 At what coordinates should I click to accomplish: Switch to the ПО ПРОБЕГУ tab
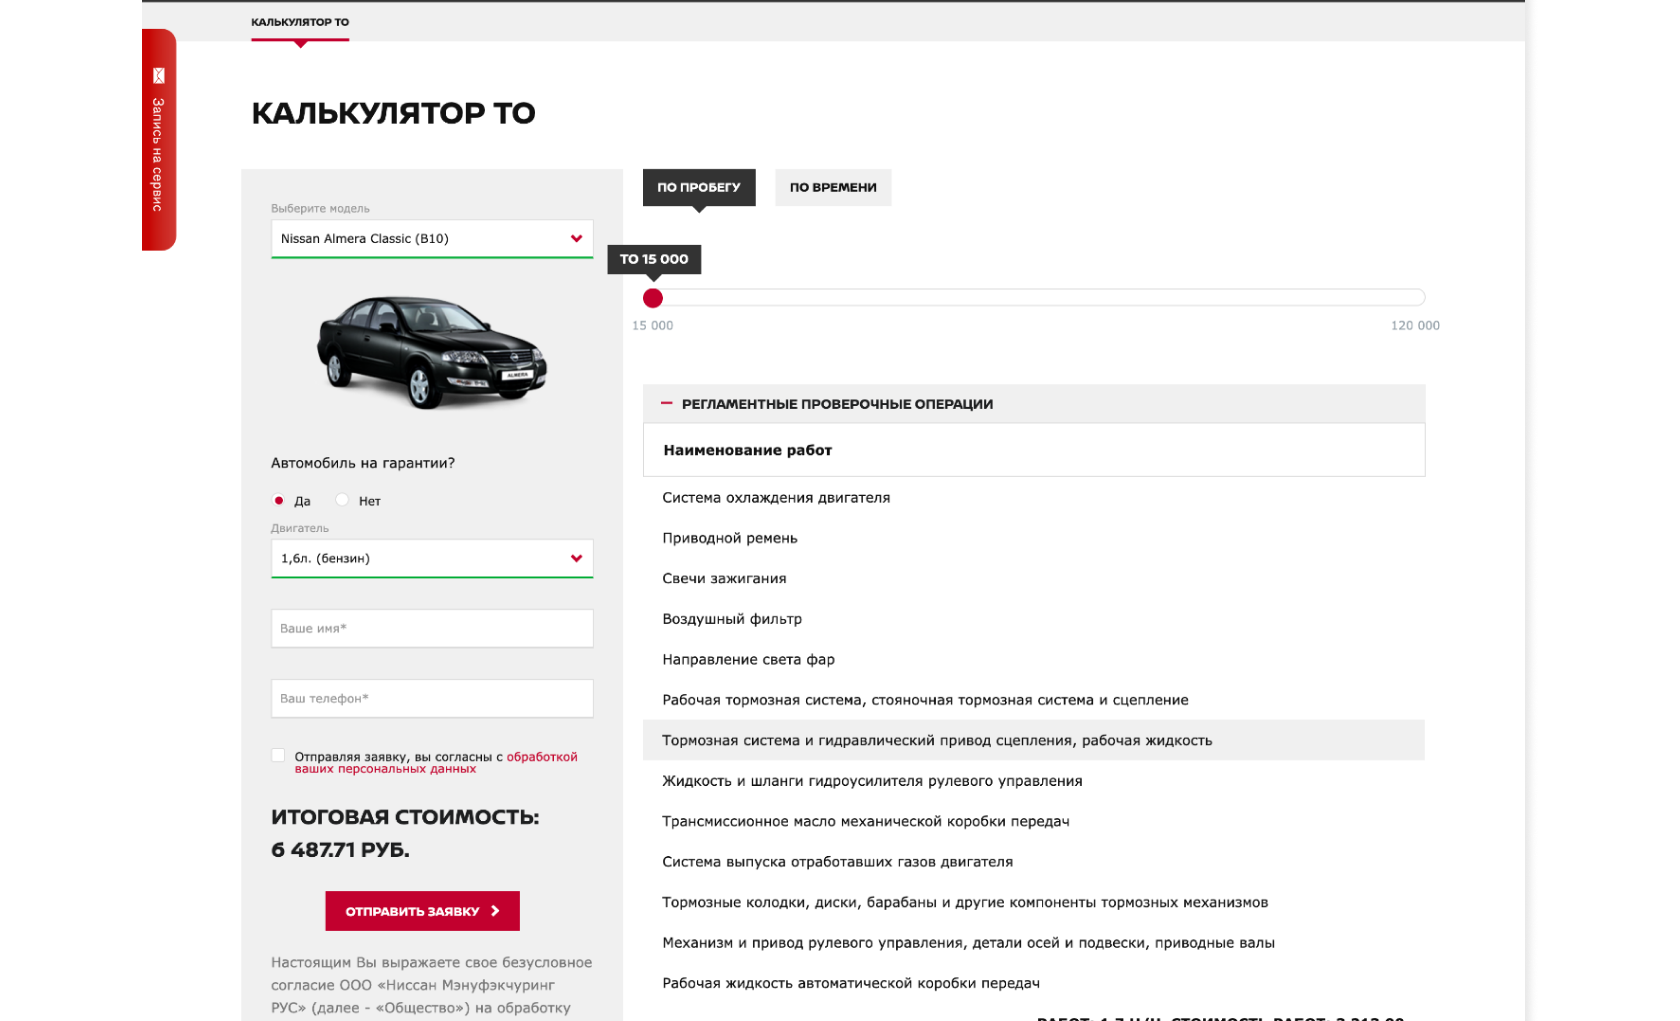[x=699, y=188]
